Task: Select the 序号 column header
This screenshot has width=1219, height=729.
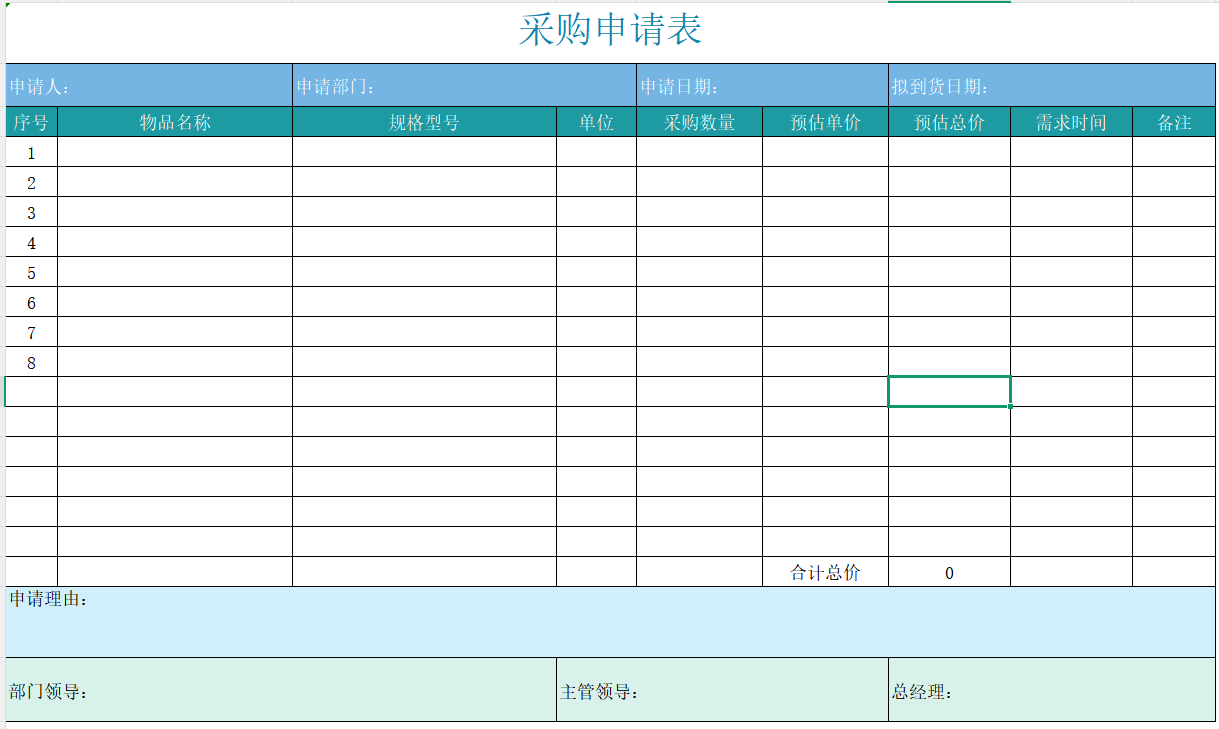Action: coord(32,122)
